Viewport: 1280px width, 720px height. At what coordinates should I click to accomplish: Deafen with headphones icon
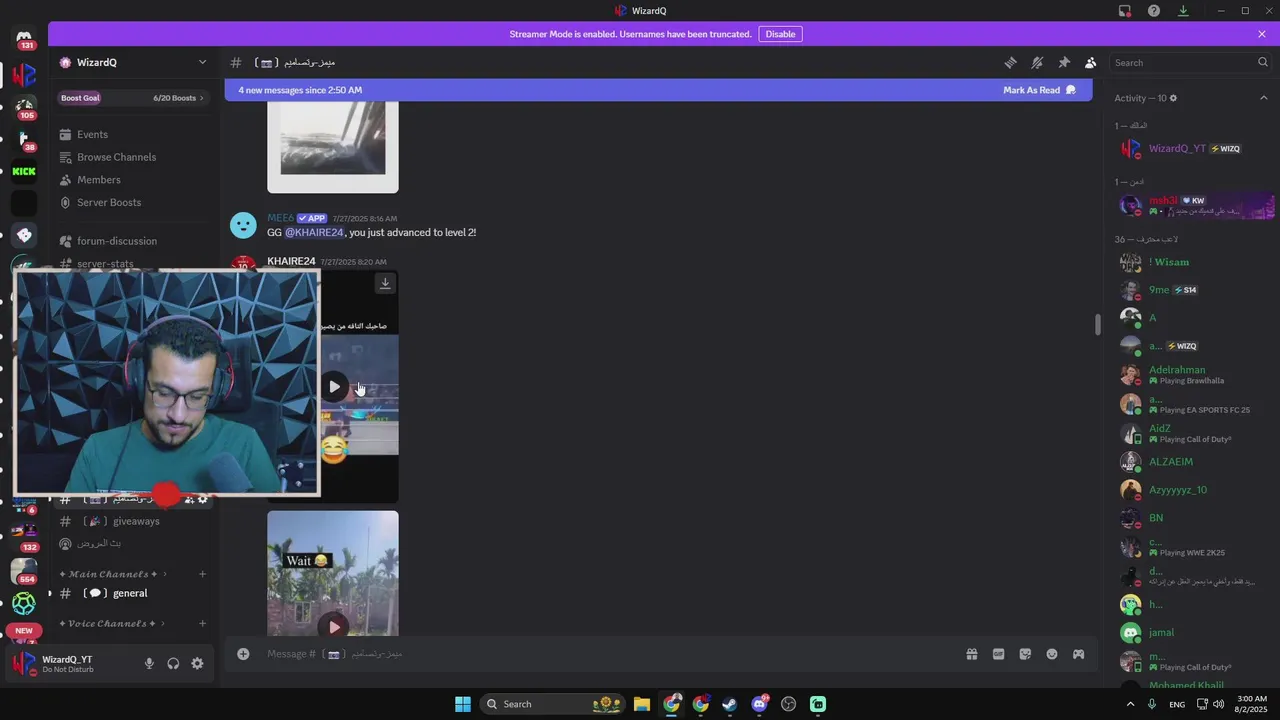(x=173, y=663)
